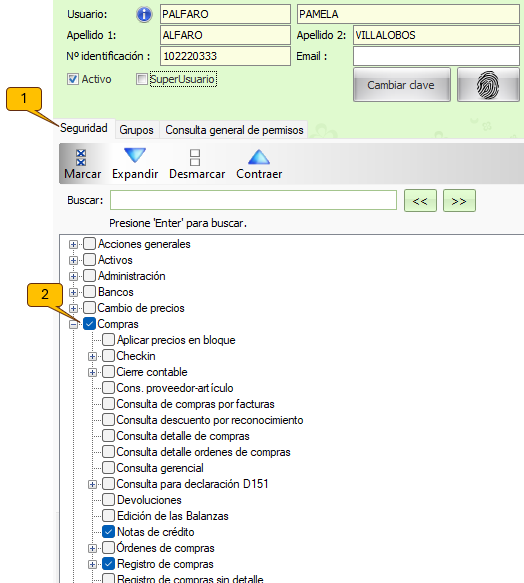This screenshot has width=524, height=583.
Task: Click the Cambiar clave button
Action: 402,85
